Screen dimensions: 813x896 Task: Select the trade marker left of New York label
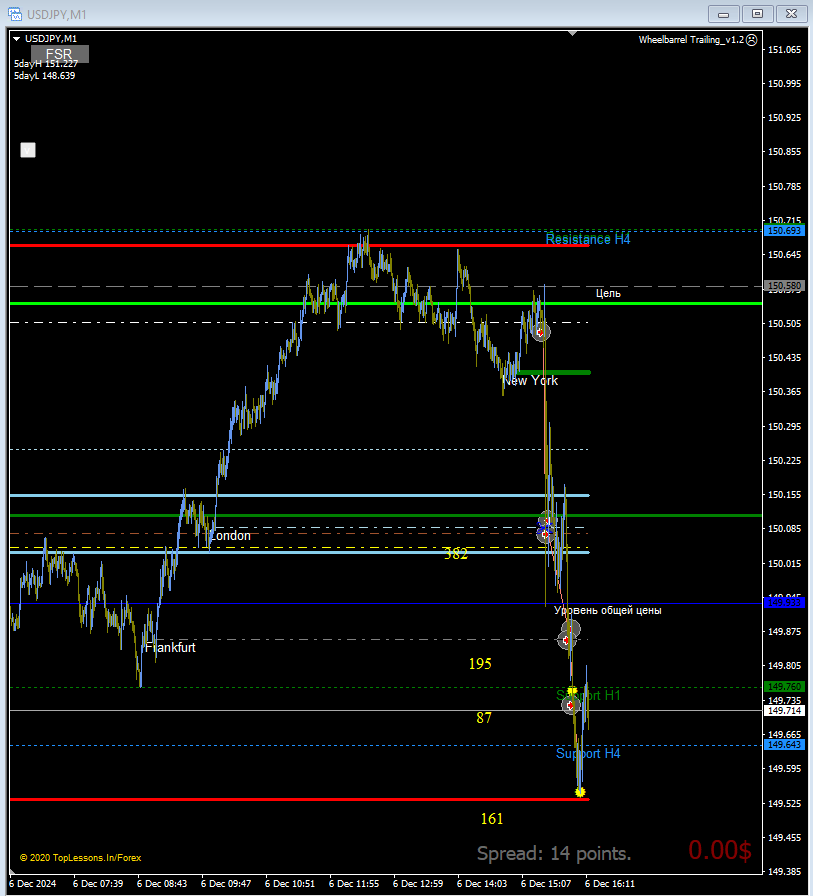tap(541, 332)
